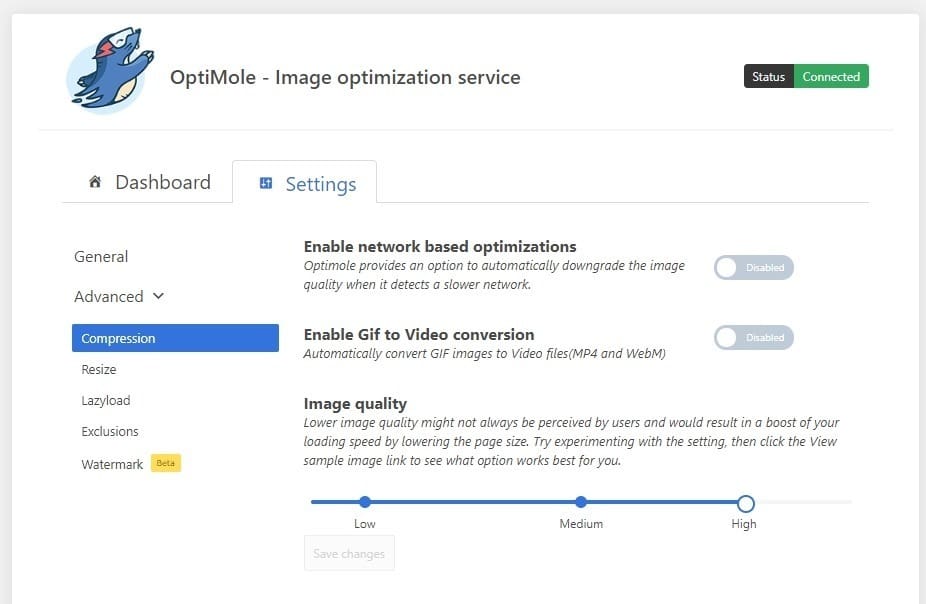Set image quality slider to Low

pyautogui.click(x=365, y=502)
